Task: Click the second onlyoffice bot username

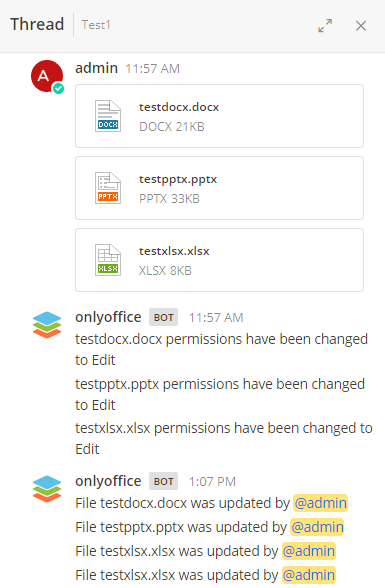Action: pos(108,481)
